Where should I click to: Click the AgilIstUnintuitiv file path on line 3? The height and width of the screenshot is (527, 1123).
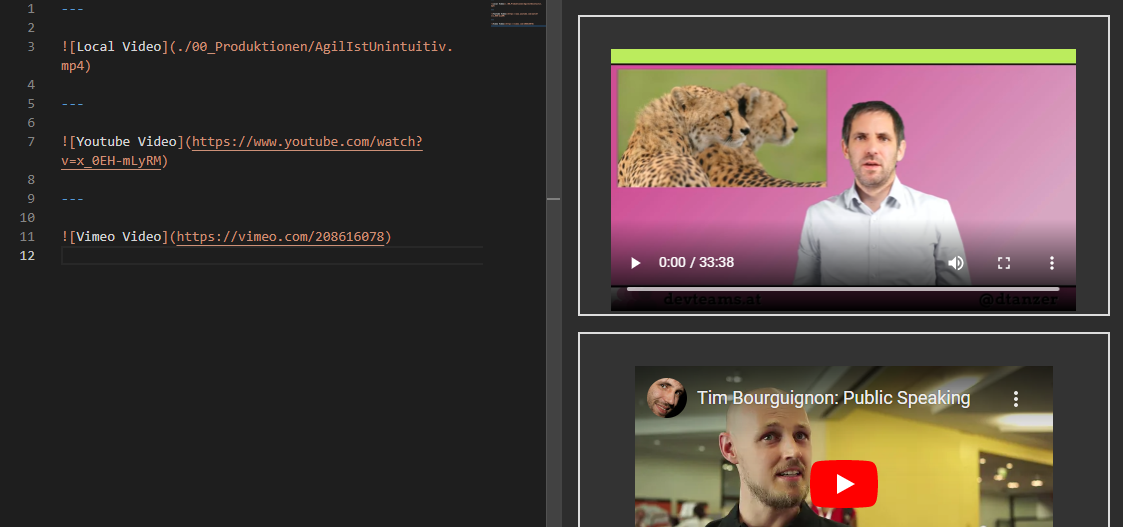pyautogui.click(x=315, y=47)
